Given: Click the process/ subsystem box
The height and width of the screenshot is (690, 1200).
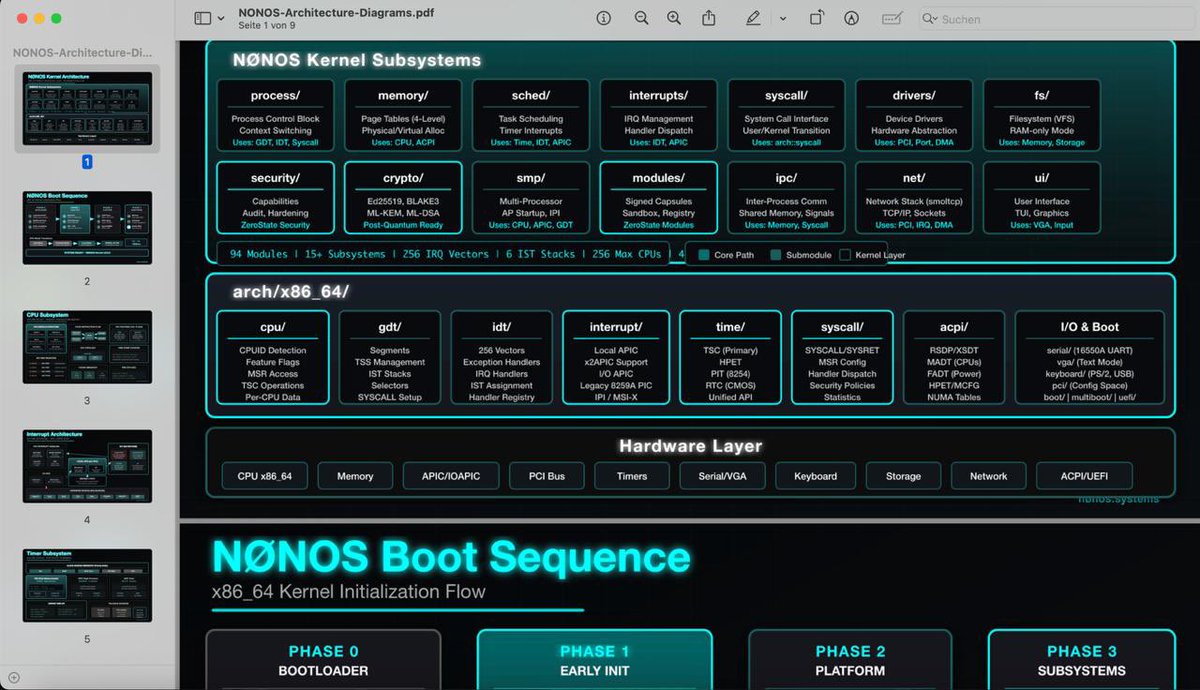Looking at the screenshot, I should click(275, 115).
